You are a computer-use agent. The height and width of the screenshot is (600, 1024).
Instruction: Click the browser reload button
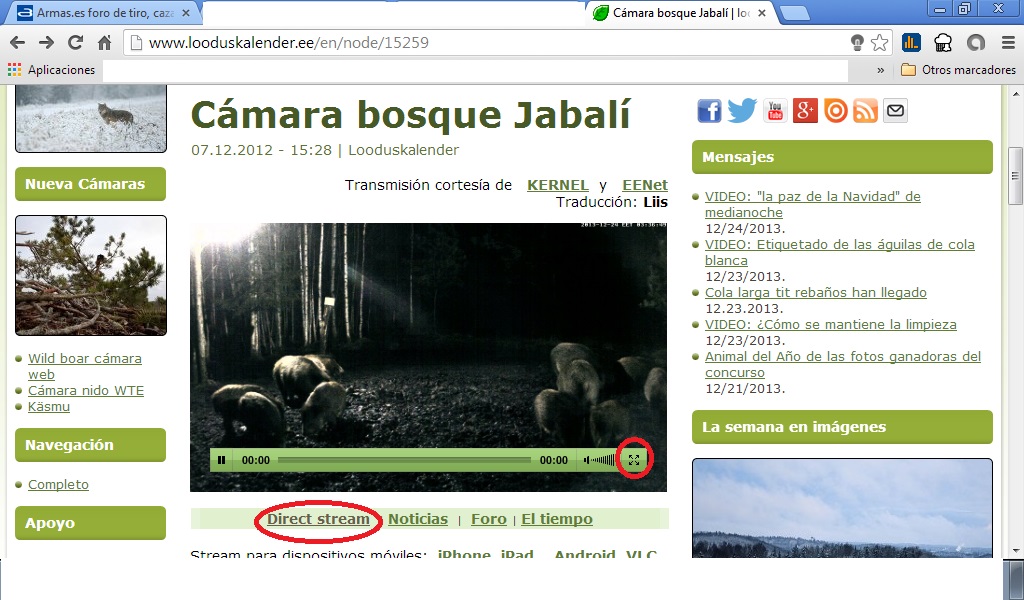point(75,43)
